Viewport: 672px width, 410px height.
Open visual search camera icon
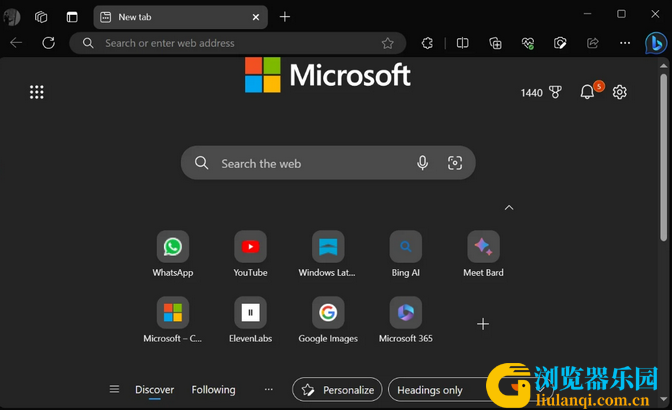(x=455, y=163)
